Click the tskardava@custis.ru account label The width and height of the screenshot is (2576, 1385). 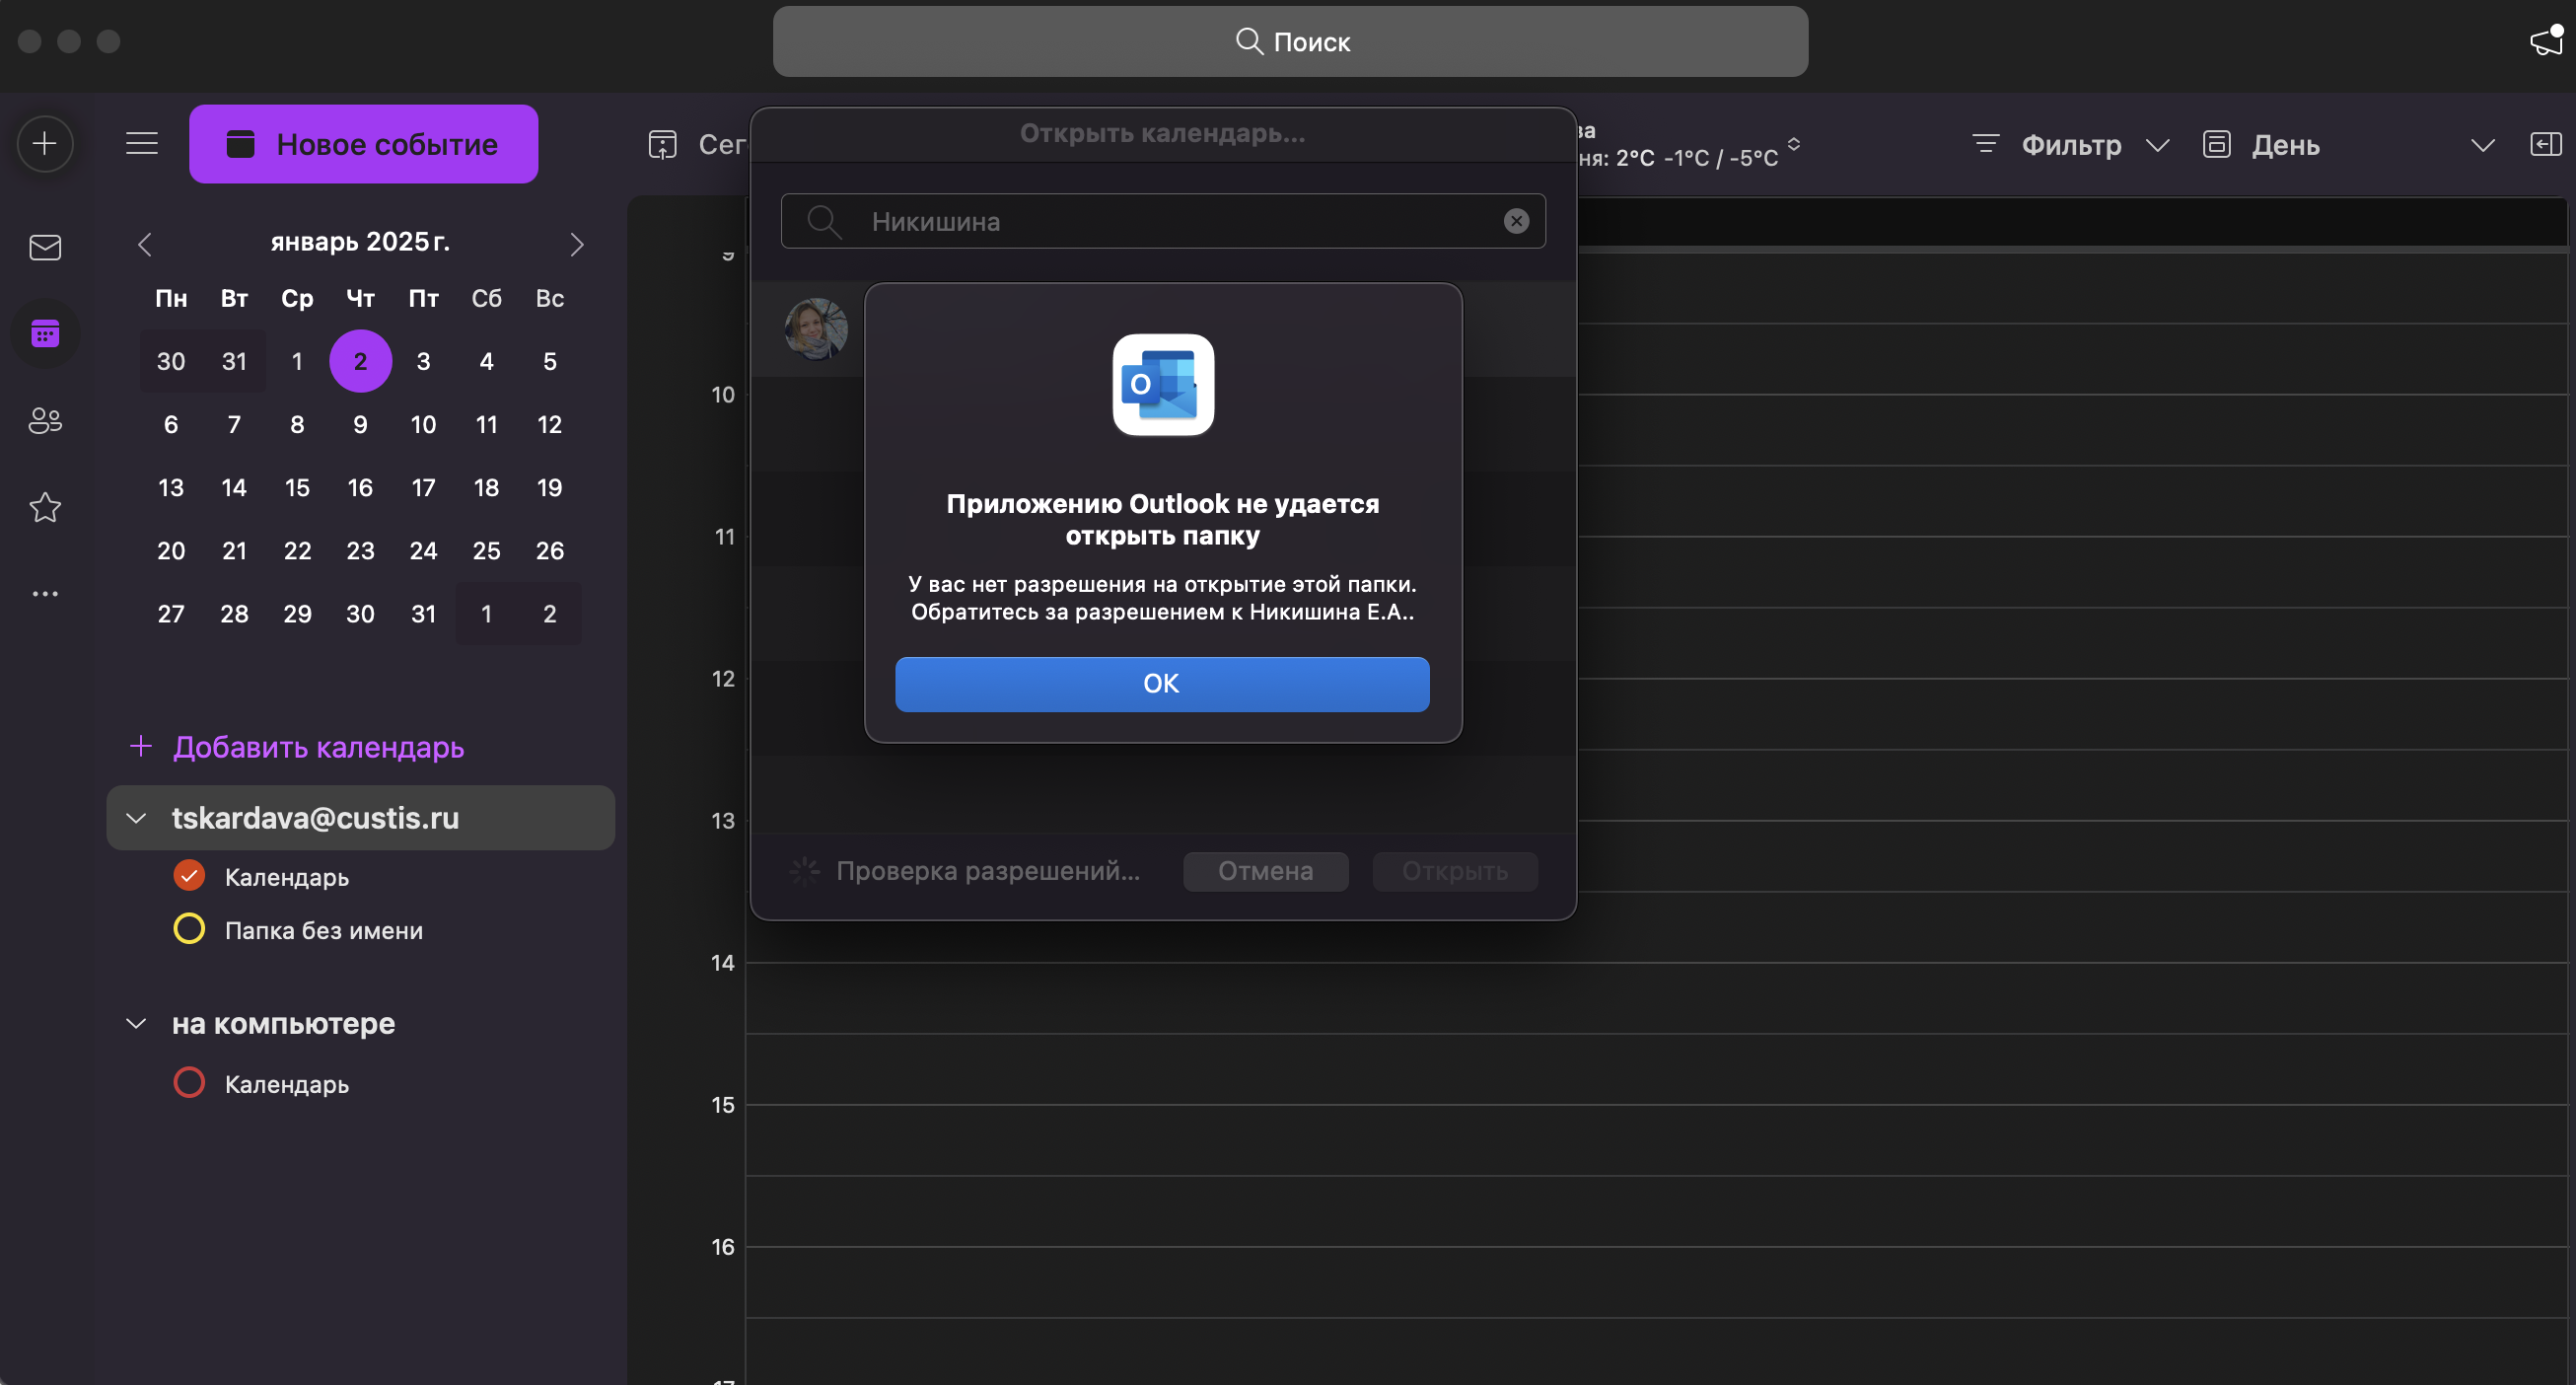coord(315,819)
